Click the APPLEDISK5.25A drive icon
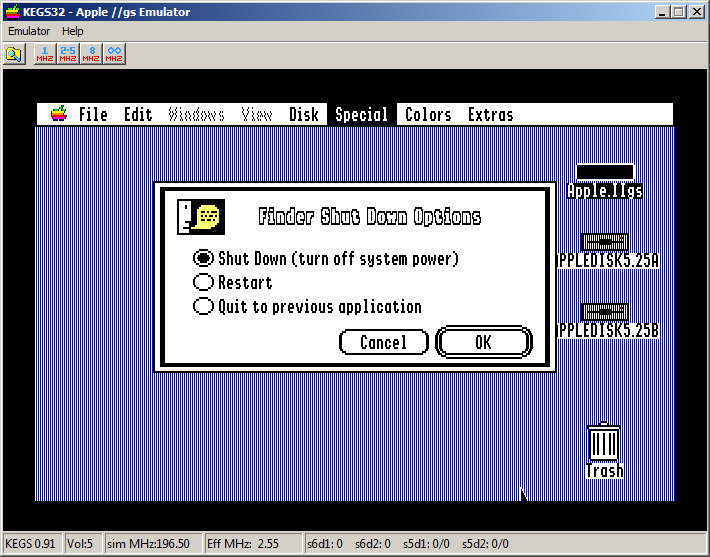 pyautogui.click(x=604, y=243)
